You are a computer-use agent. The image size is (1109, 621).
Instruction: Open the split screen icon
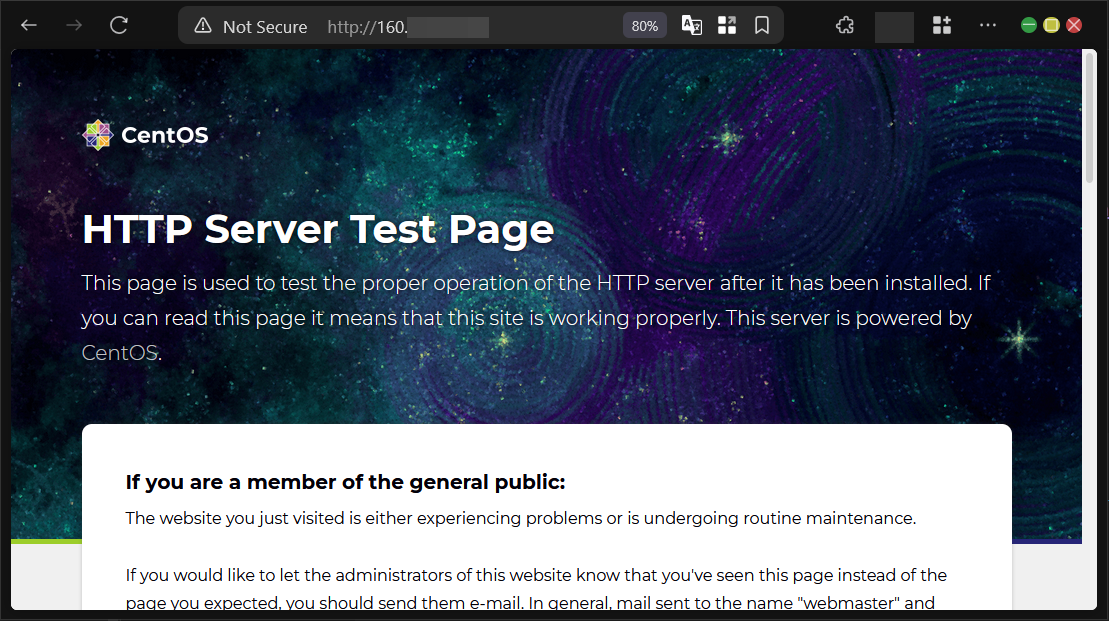tap(727, 25)
